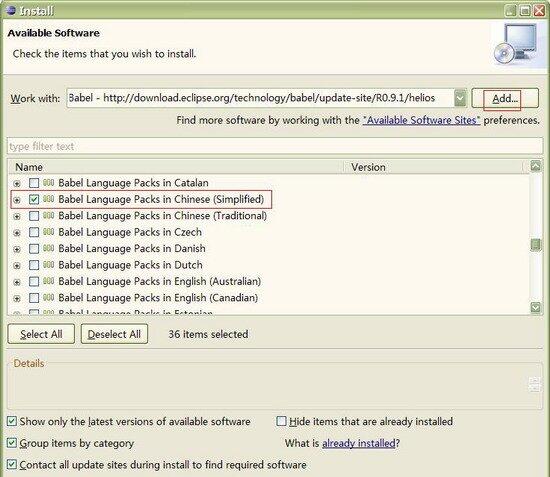This screenshot has height=477, width=550.
Task: Click the 36 items selected text
Action: 208,334
